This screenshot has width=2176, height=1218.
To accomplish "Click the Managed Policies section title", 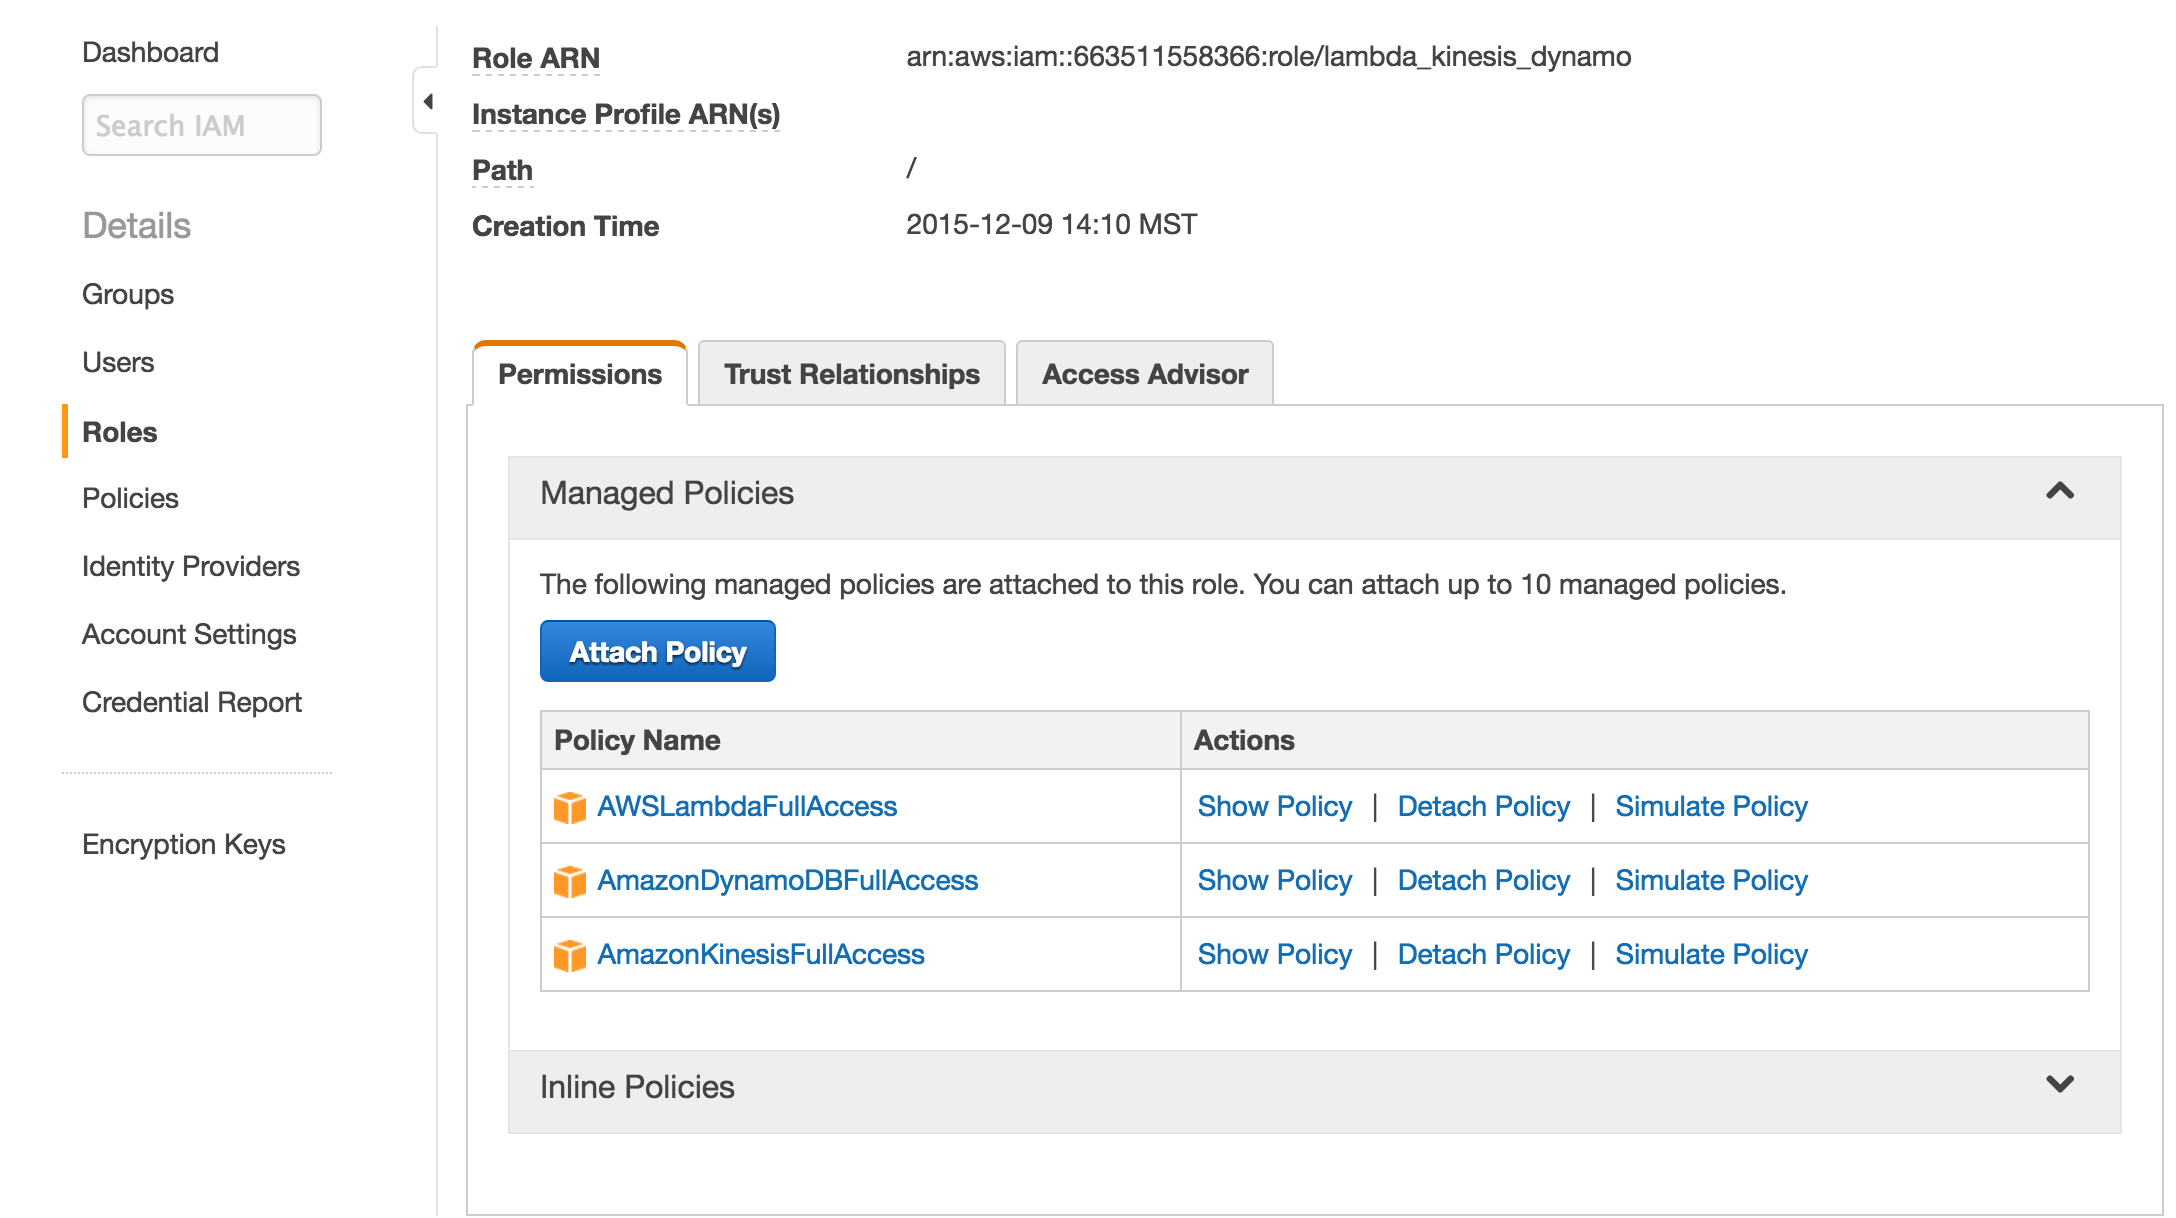I will click(667, 493).
